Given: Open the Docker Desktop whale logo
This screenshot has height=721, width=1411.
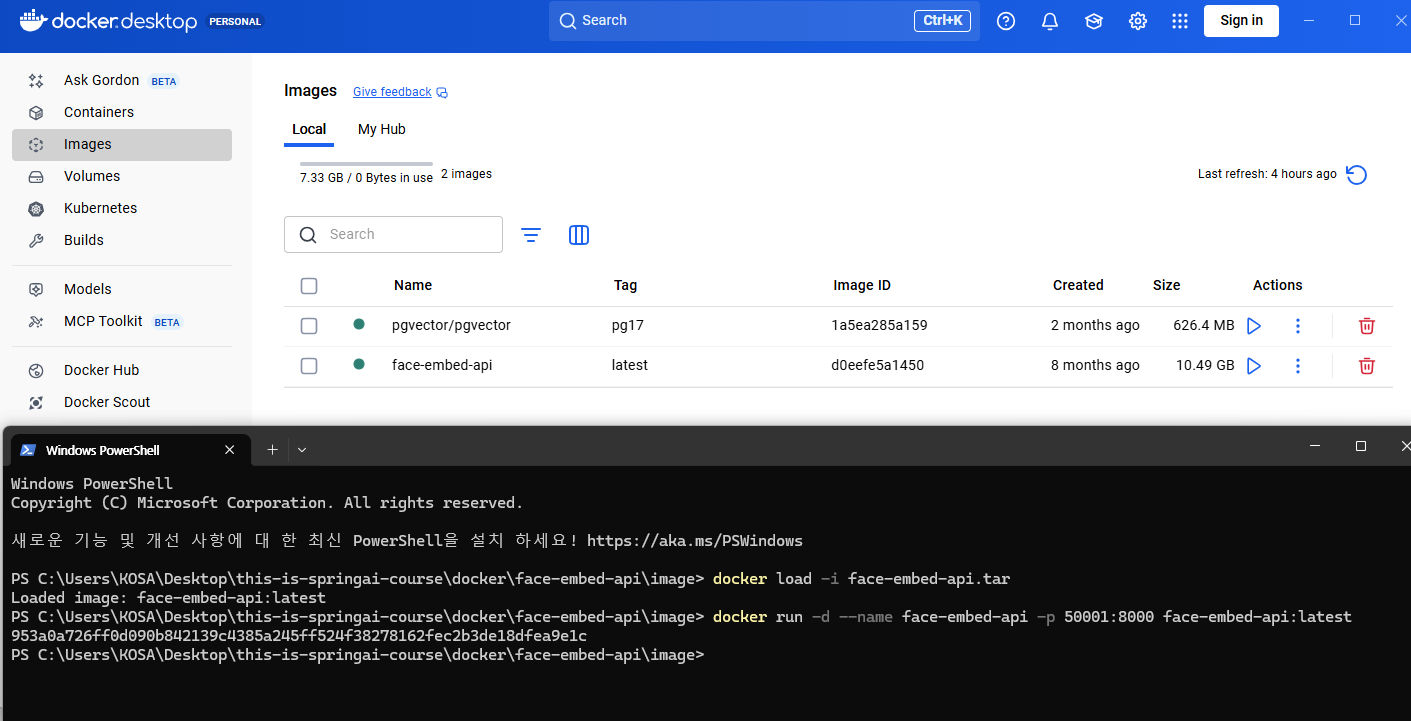Looking at the screenshot, I should pos(31,20).
